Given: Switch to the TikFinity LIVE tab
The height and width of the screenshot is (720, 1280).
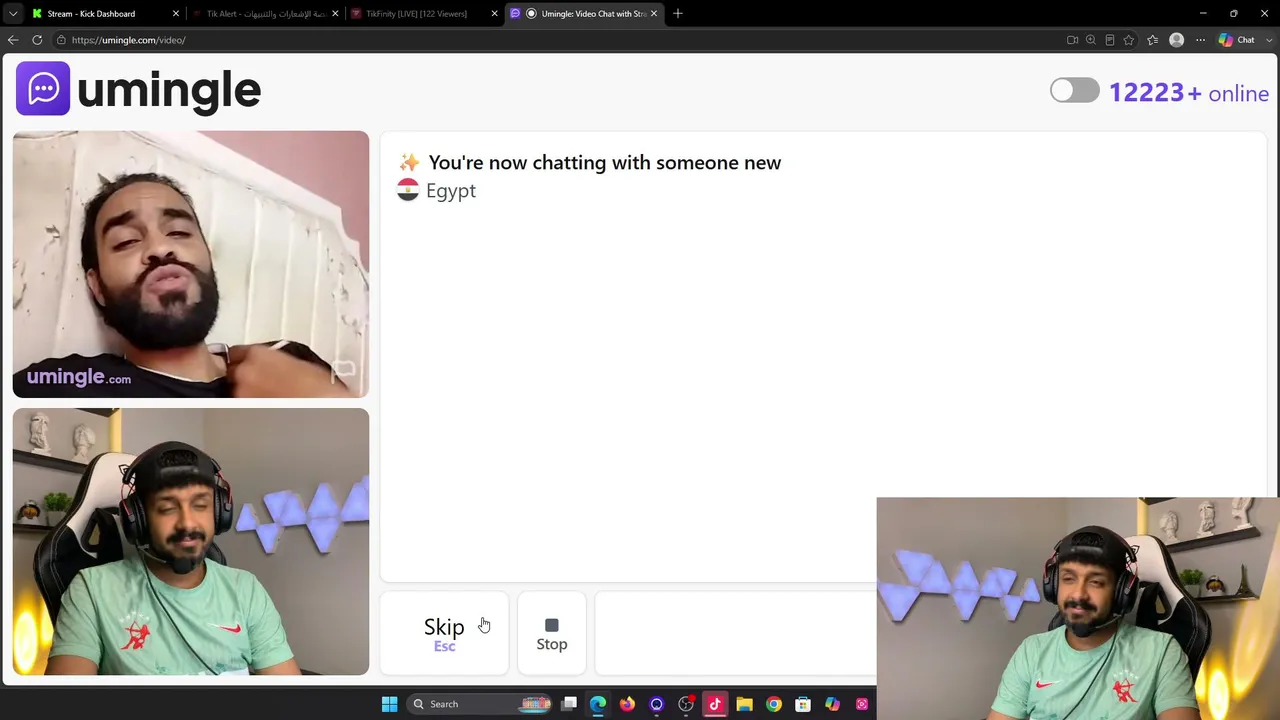Looking at the screenshot, I should pos(424,14).
